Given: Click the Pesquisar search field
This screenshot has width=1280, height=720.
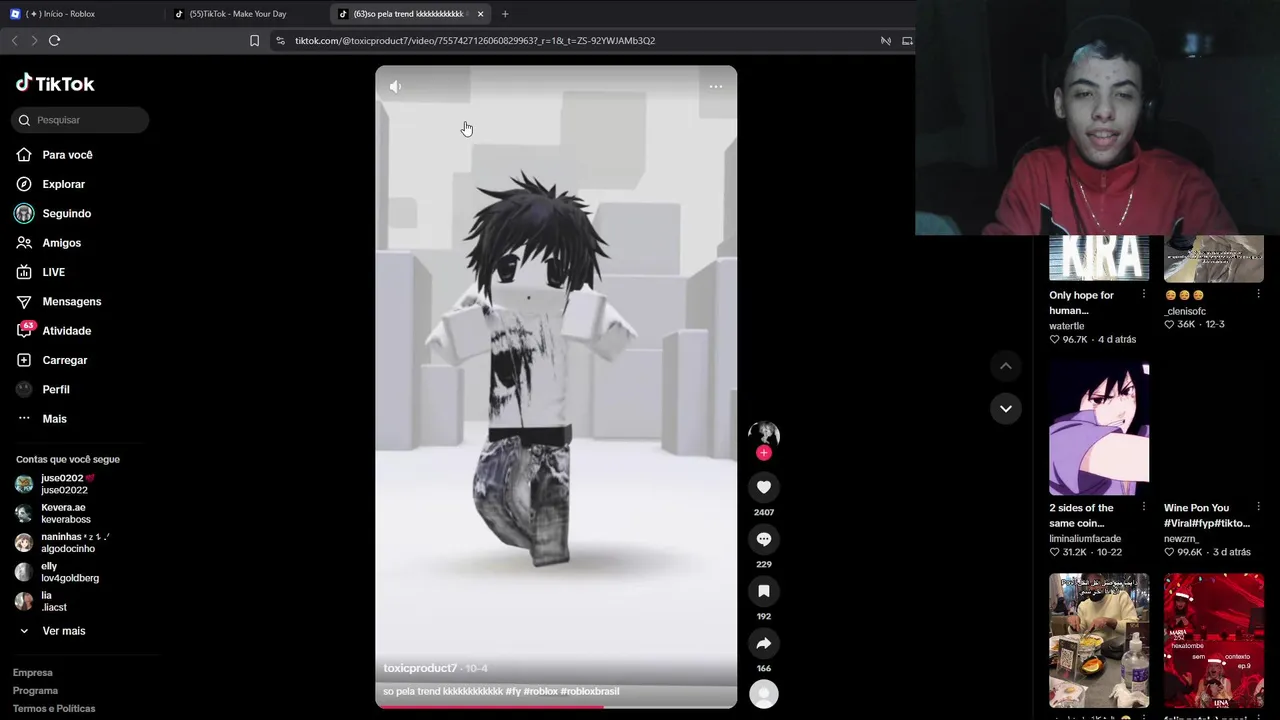Looking at the screenshot, I should (x=80, y=120).
